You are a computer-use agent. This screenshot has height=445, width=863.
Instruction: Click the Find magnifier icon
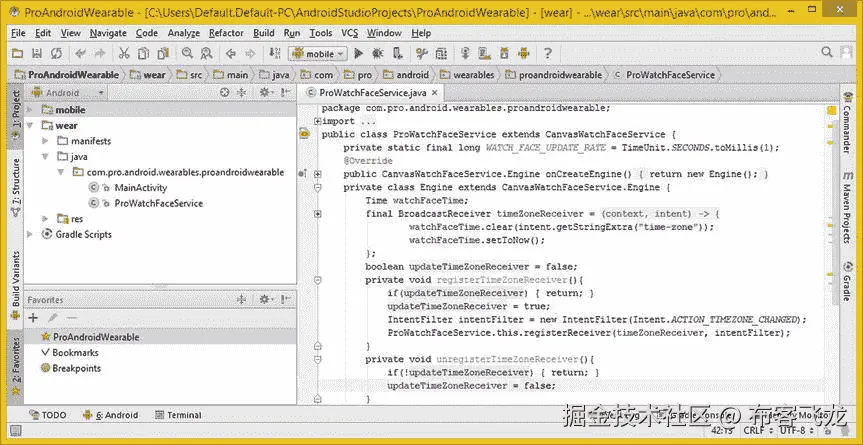coord(187,53)
